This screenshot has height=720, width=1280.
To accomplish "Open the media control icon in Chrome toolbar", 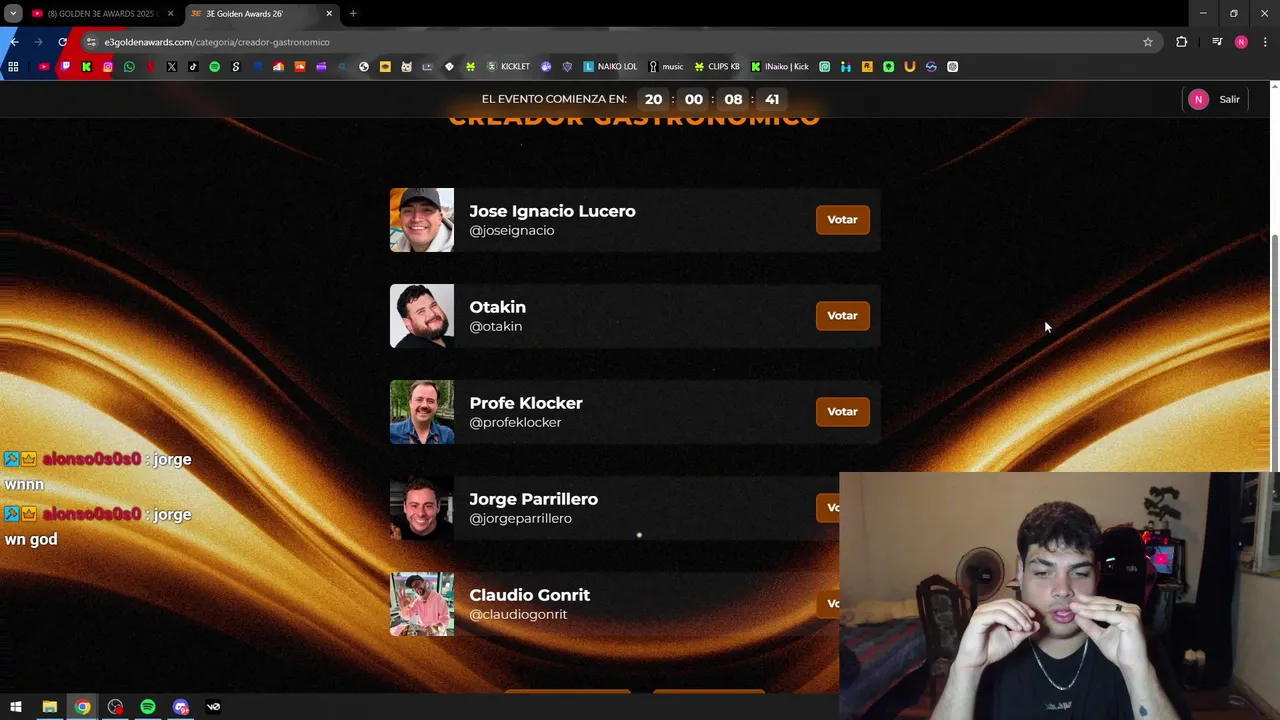I will (1217, 42).
